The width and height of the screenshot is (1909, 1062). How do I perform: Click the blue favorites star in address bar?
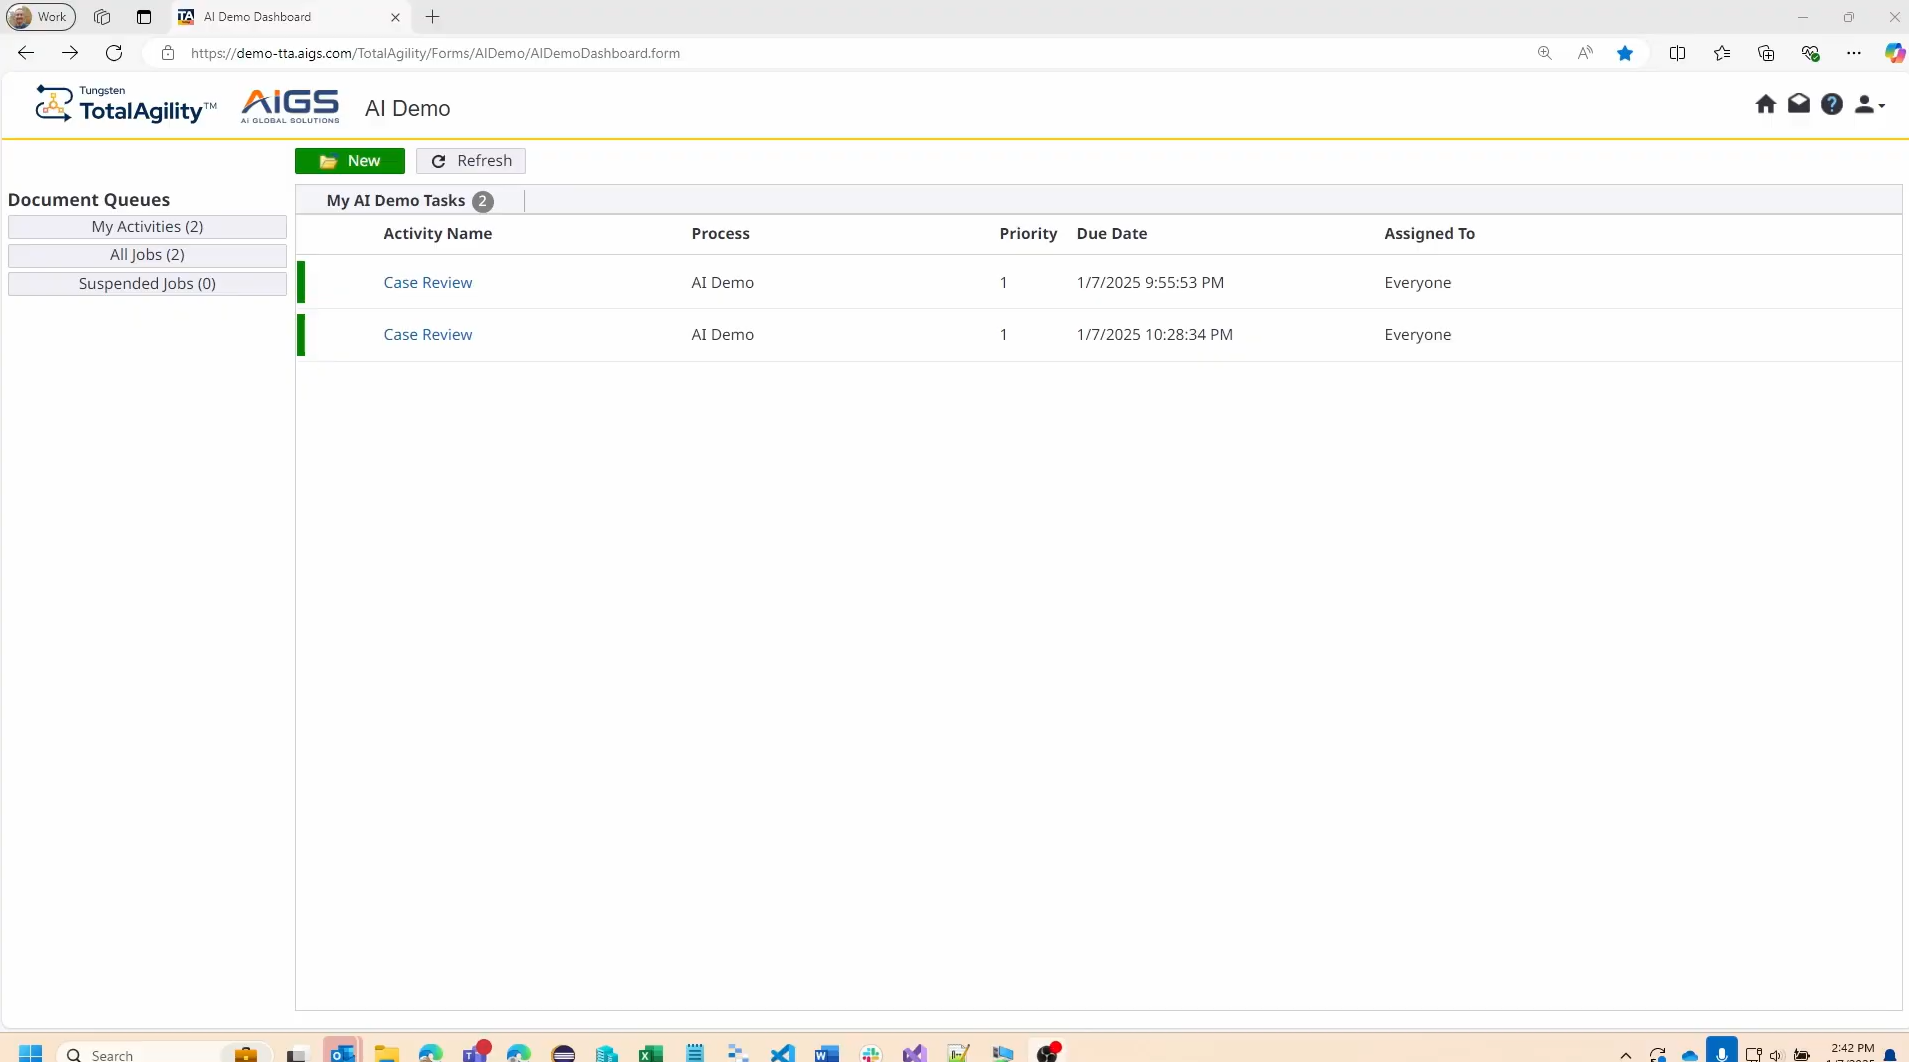[1625, 53]
